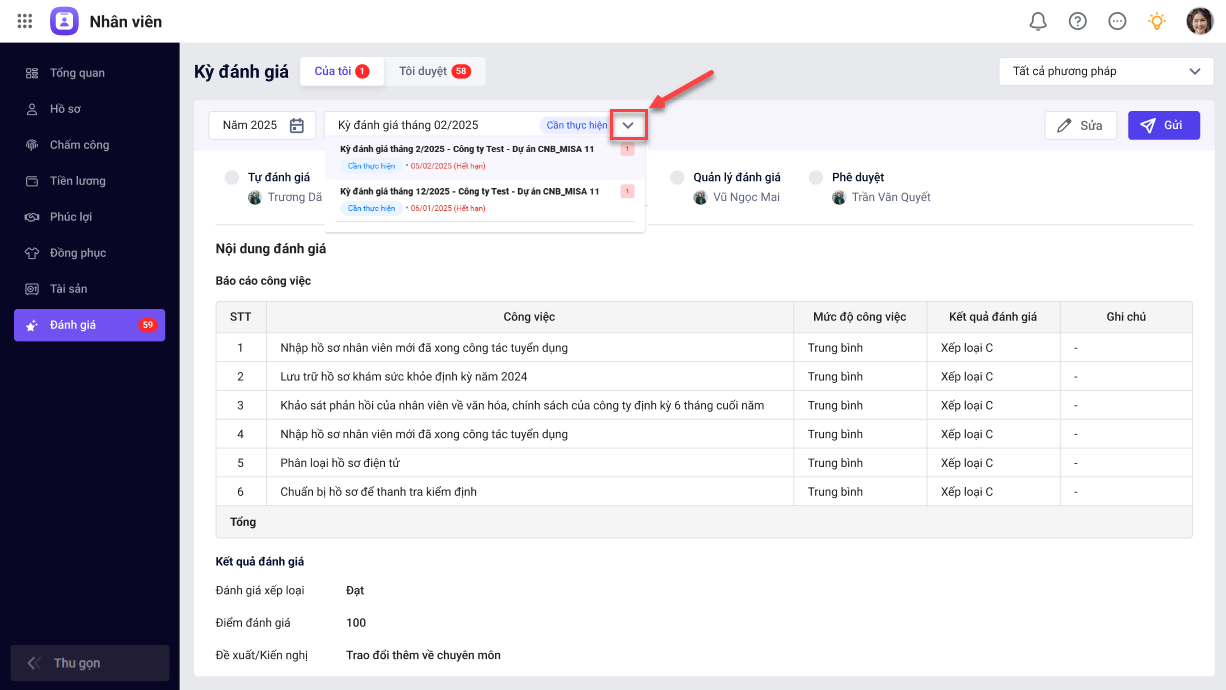
Task: Click row Khảo sát phản hồi của nhân viên
Action: [704, 405]
